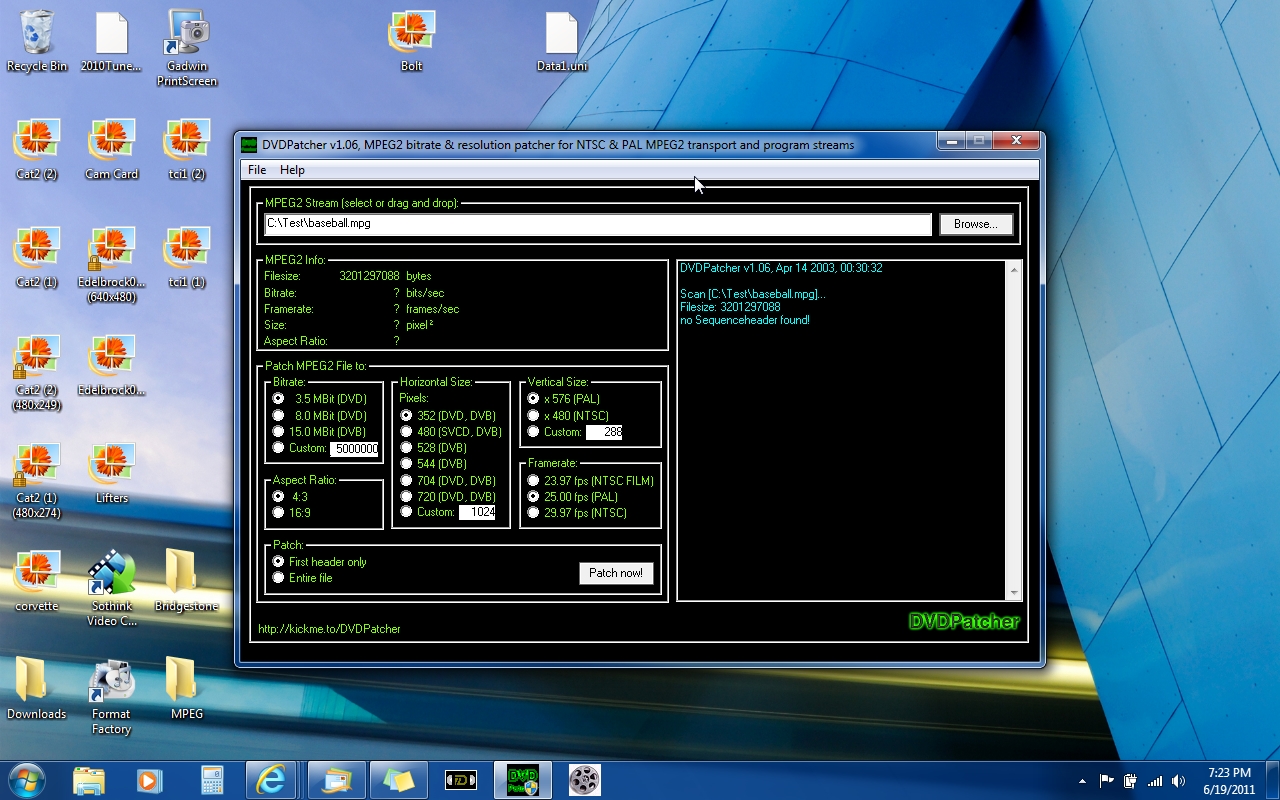Launch Format Factory from desktop
Screen dimensions: 1280x800
click(x=112, y=697)
